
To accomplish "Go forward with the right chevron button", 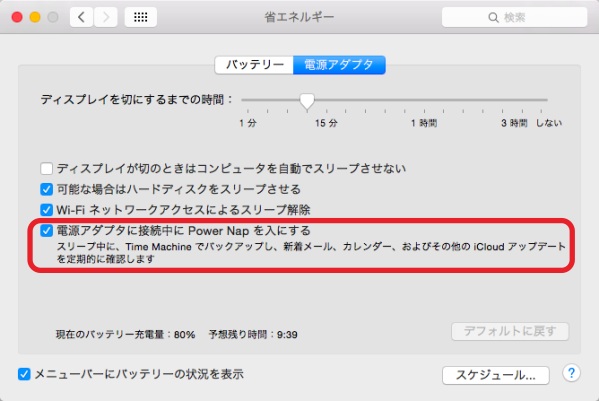I will point(106,17).
